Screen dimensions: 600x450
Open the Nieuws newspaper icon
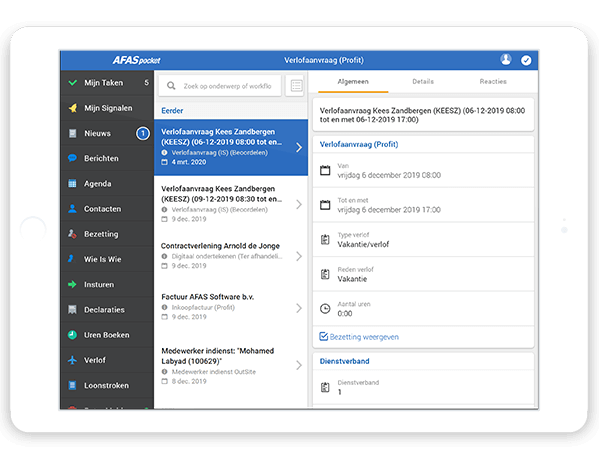pos(72,133)
